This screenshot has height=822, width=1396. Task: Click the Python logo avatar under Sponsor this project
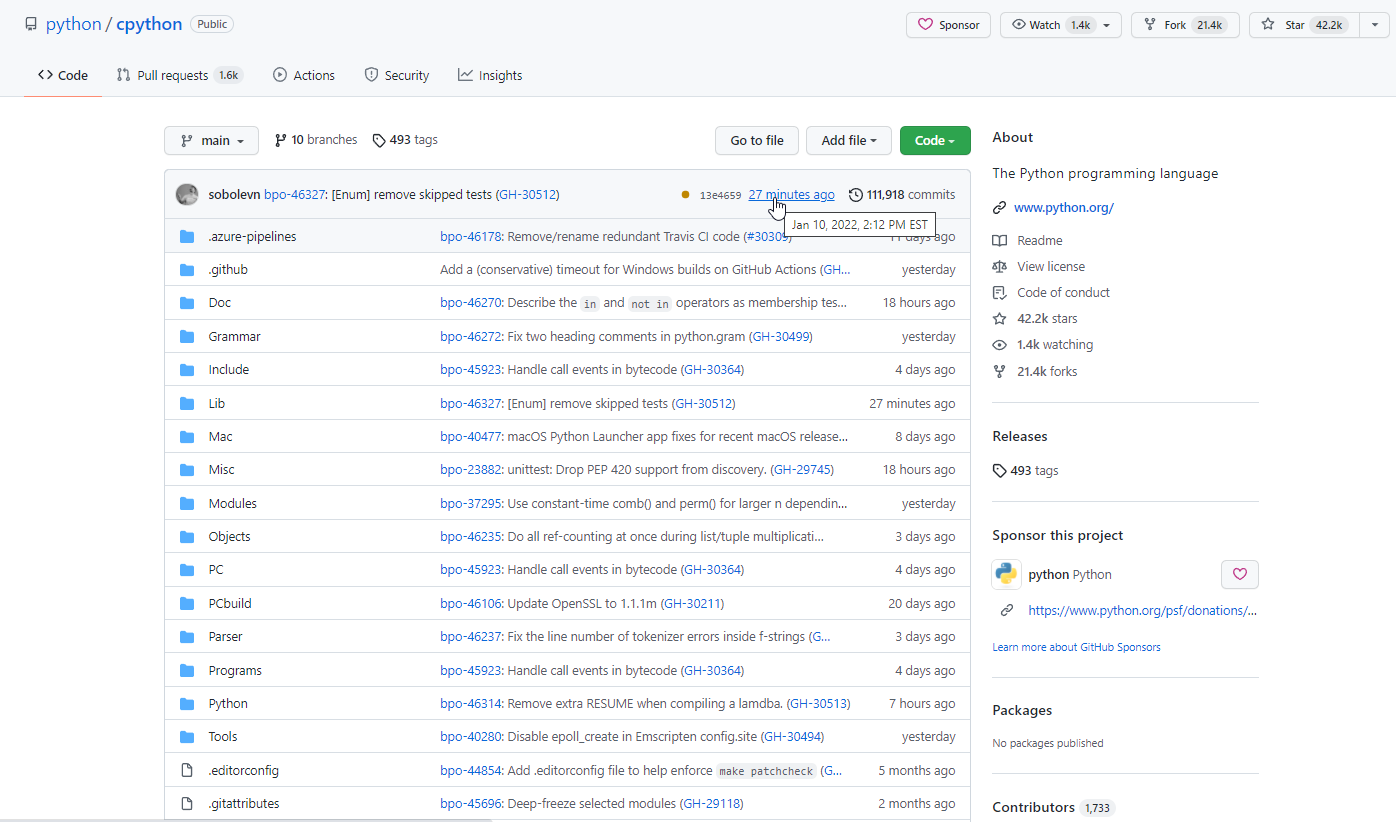pyautogui.click(x=1006, y=574)
